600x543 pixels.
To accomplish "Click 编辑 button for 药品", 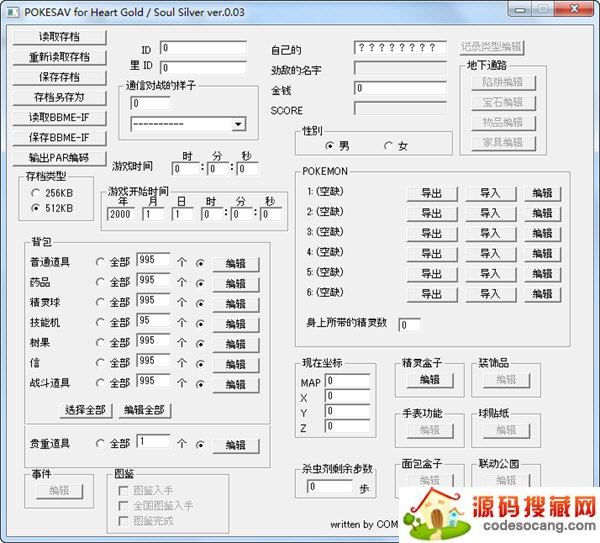I will (236, 284).
